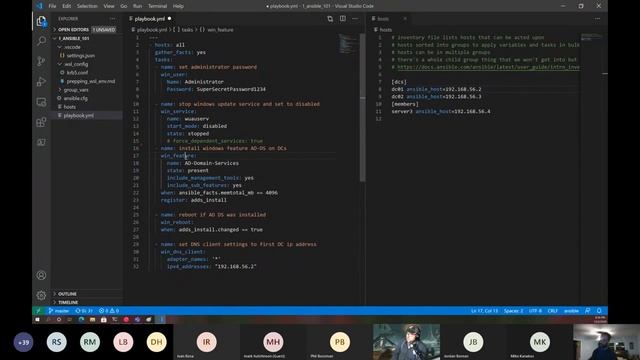The width and height of the screenshot is (640, 360).
Task: Open the Go menu
Action: (x=124, y=6)
